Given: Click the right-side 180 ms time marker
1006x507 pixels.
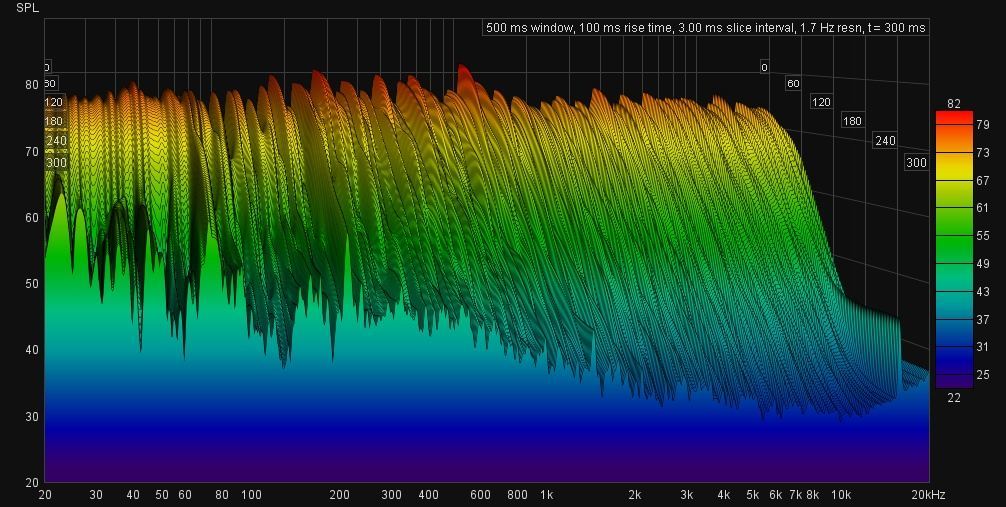Looking at the screenshot, I should (852, 121).
